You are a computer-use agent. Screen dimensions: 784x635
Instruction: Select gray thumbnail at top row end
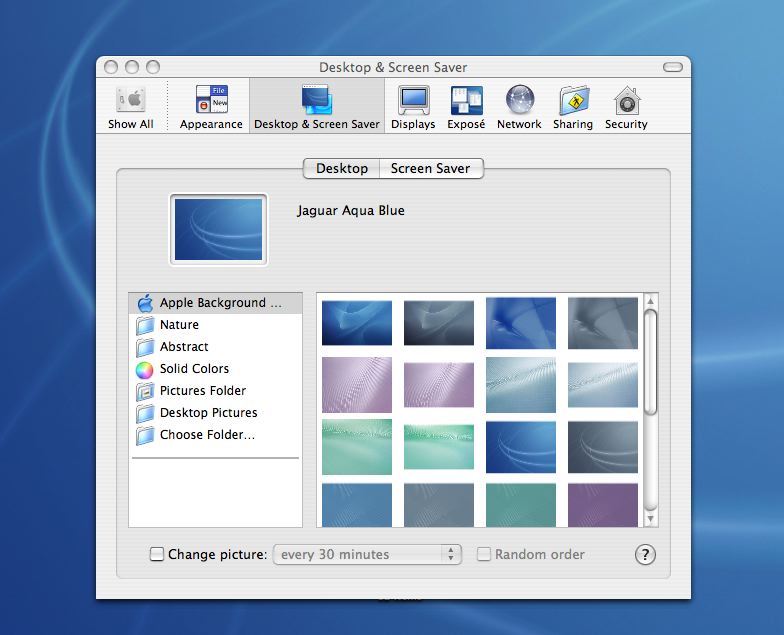tap(603, 323)
